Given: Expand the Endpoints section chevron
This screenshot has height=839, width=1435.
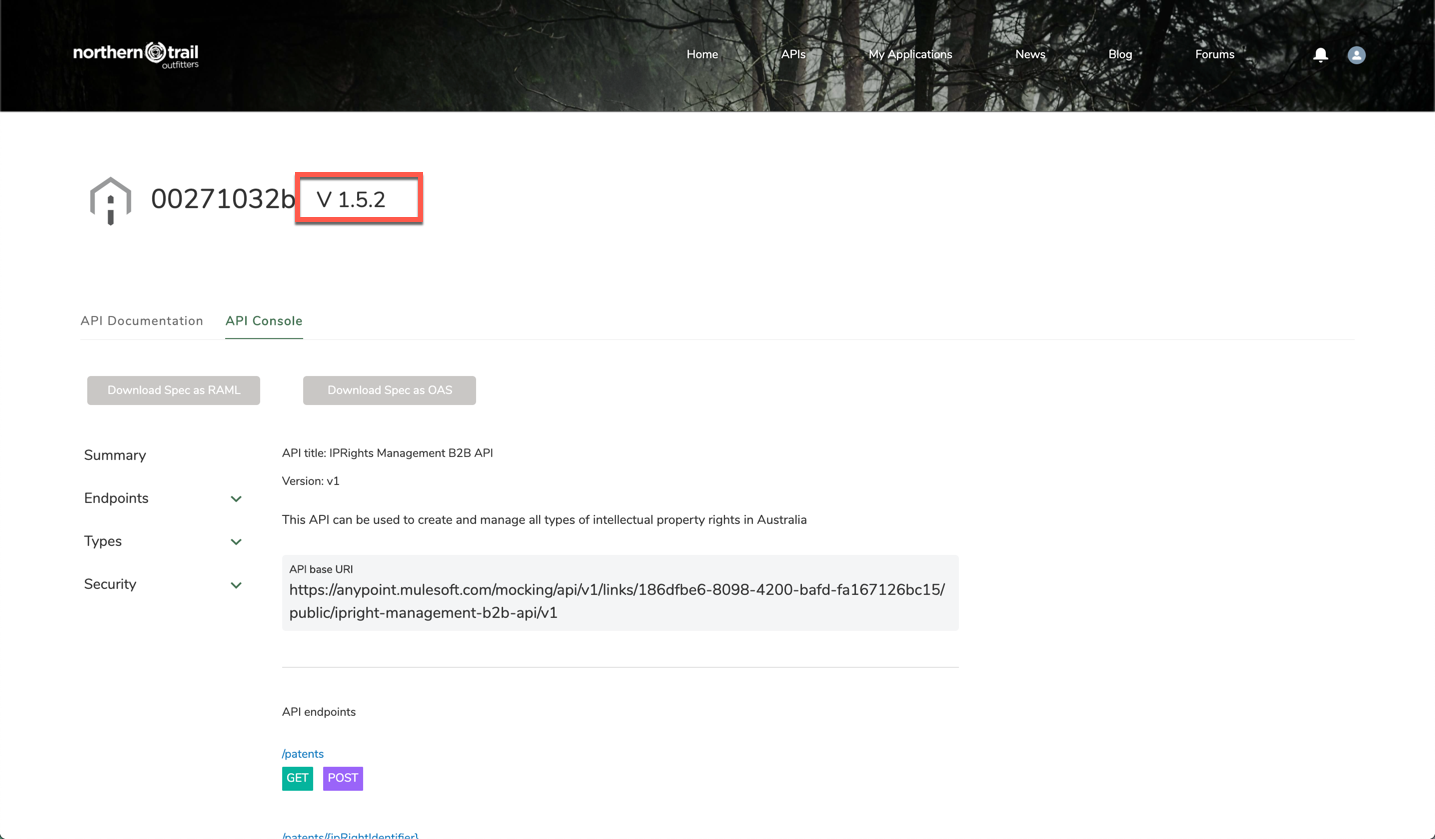Looking at the screenshot, I should (x=236, y=499).
